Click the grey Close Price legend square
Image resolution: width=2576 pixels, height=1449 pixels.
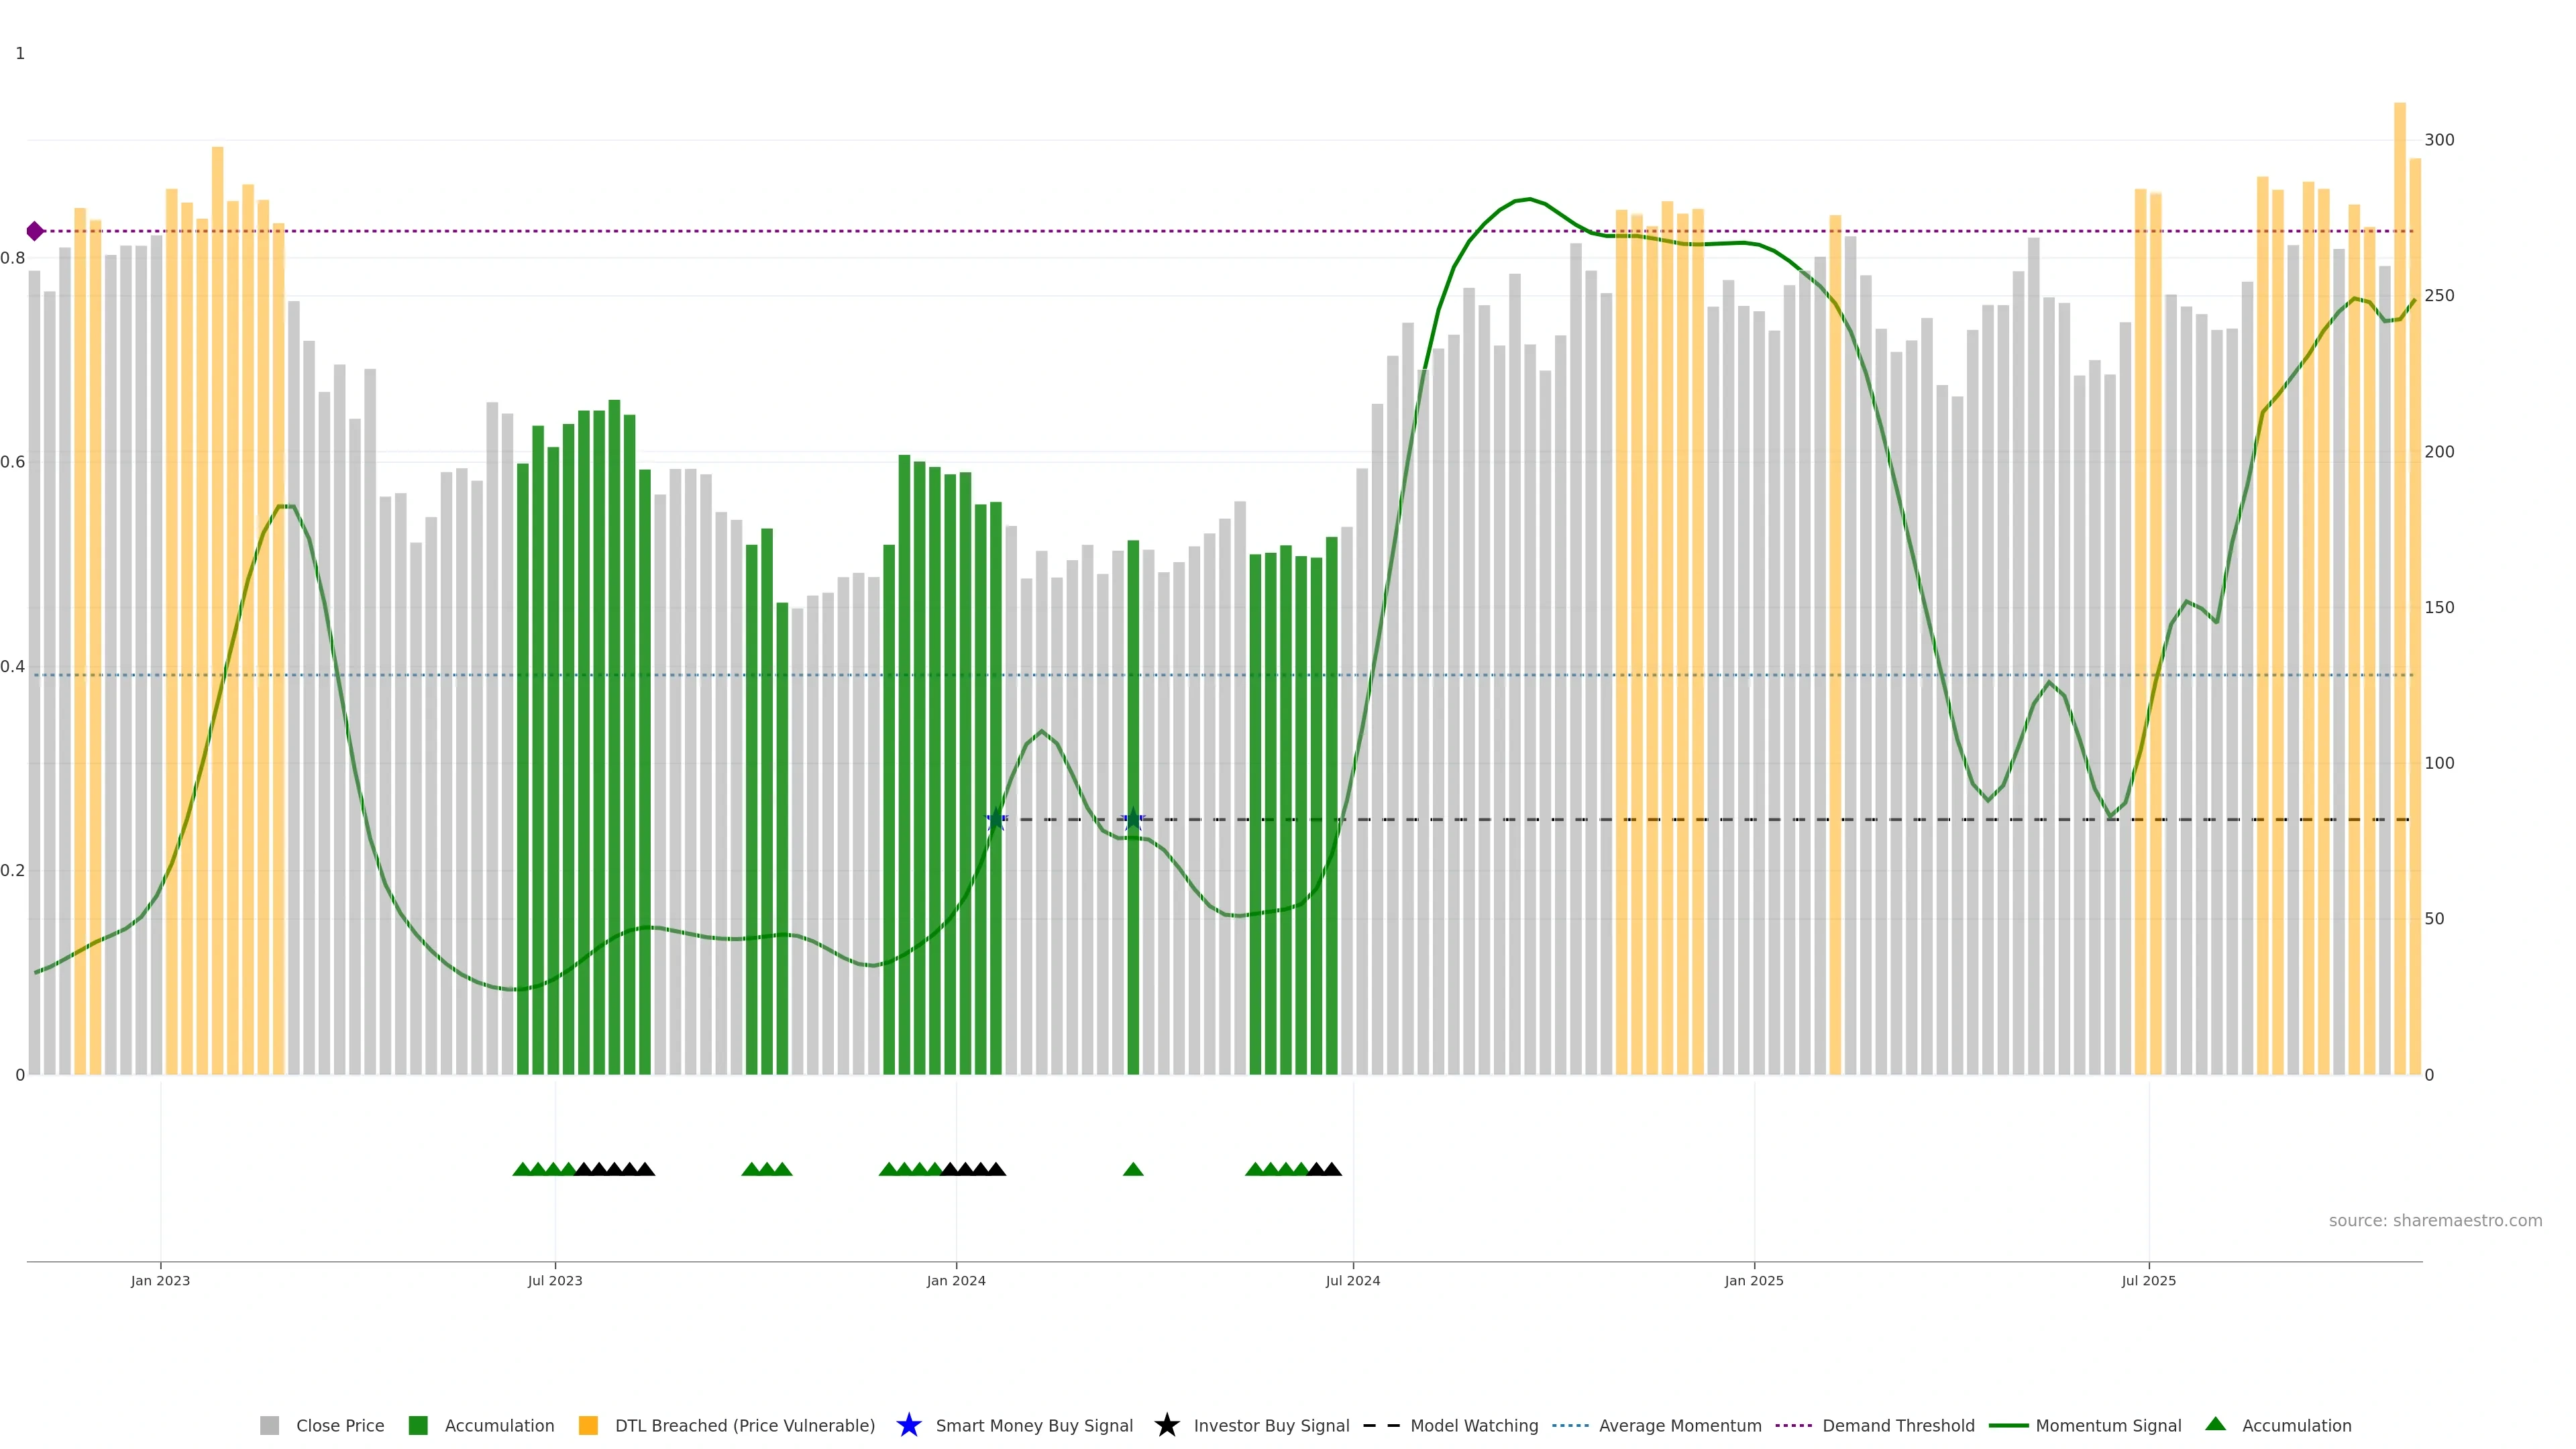click(x=269, y=1425)
